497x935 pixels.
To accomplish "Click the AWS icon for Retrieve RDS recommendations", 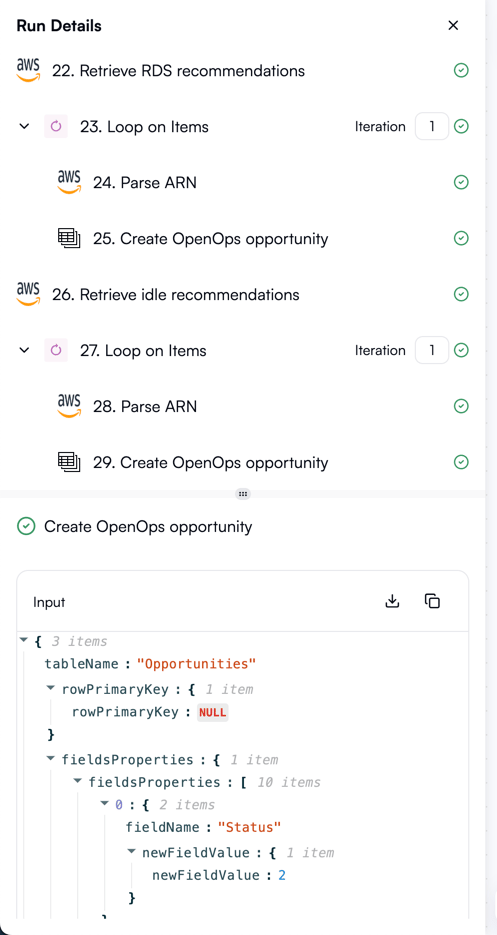I will click(x=28, y=71).
